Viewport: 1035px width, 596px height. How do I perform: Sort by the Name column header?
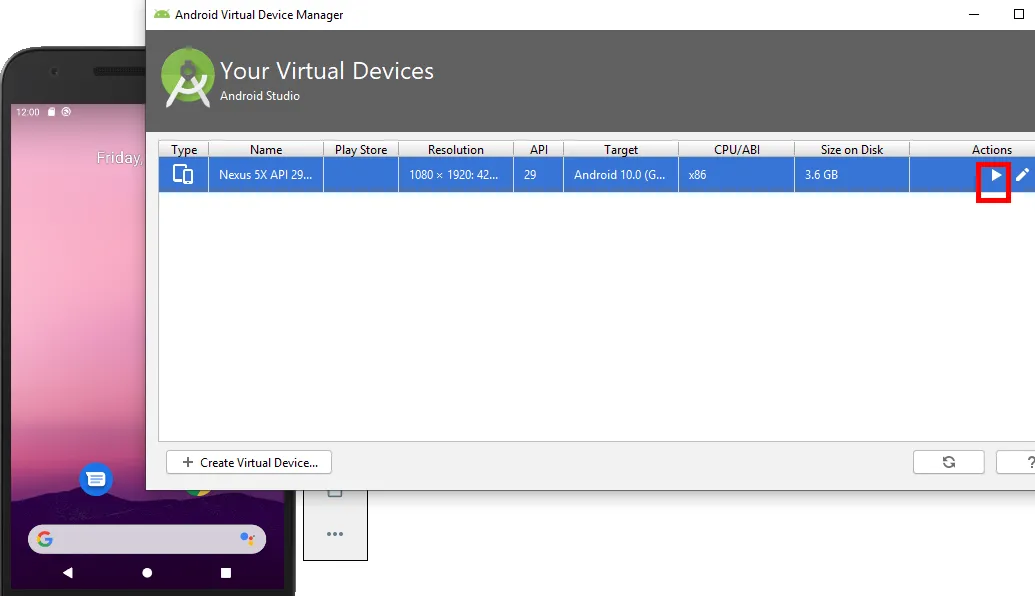(x=266, y=149)
